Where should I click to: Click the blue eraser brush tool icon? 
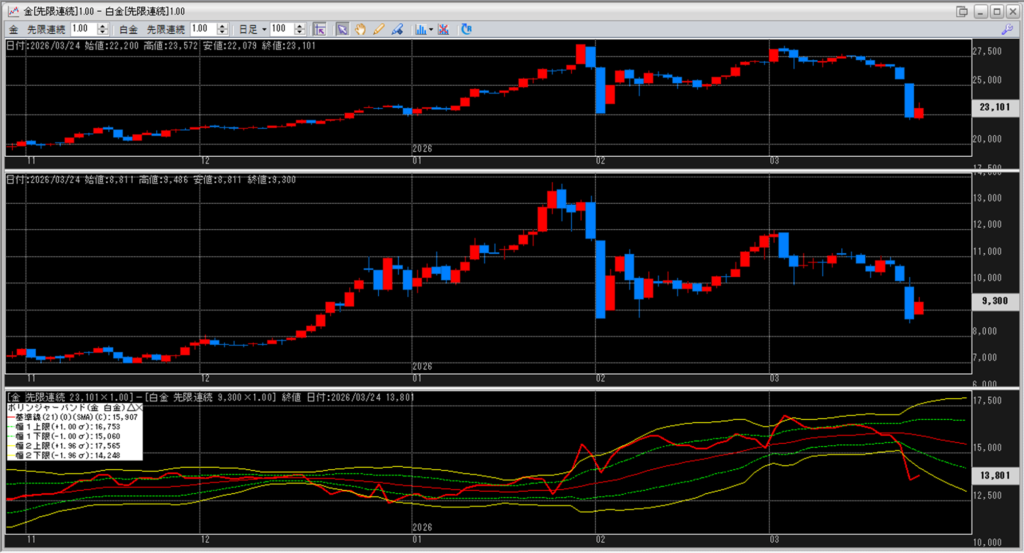pyautogui.click(x=397, y=29)
